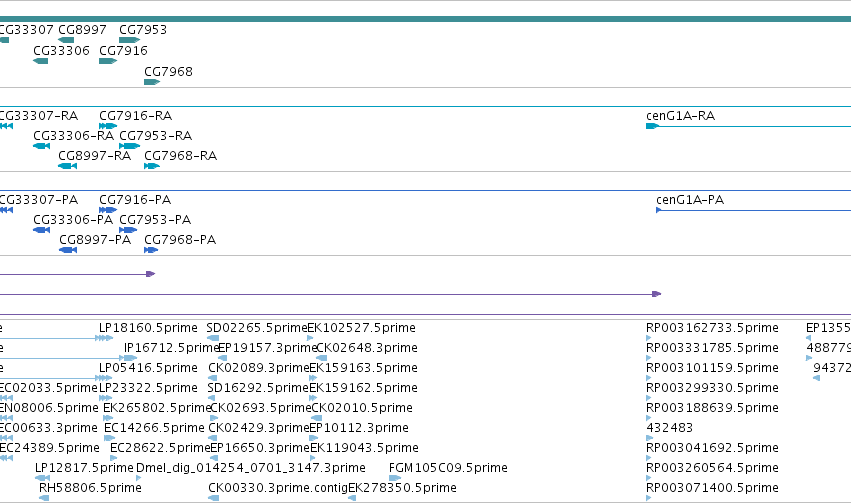Image resolution: width=851 pixels, height=503 pixels.
Task: Select CK00330.3prime.contig label
Action: pyautogui.click(x=278, y=488)
